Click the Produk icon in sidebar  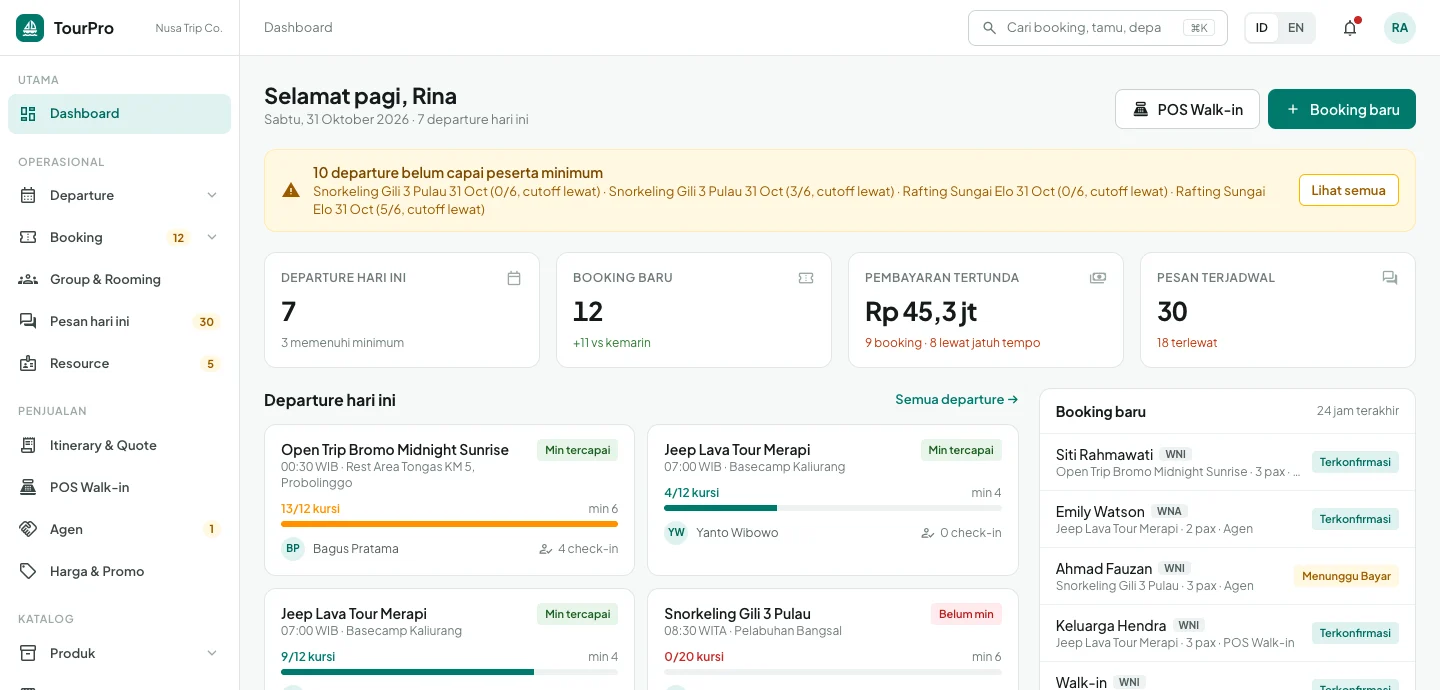click(x=28, y=653)
